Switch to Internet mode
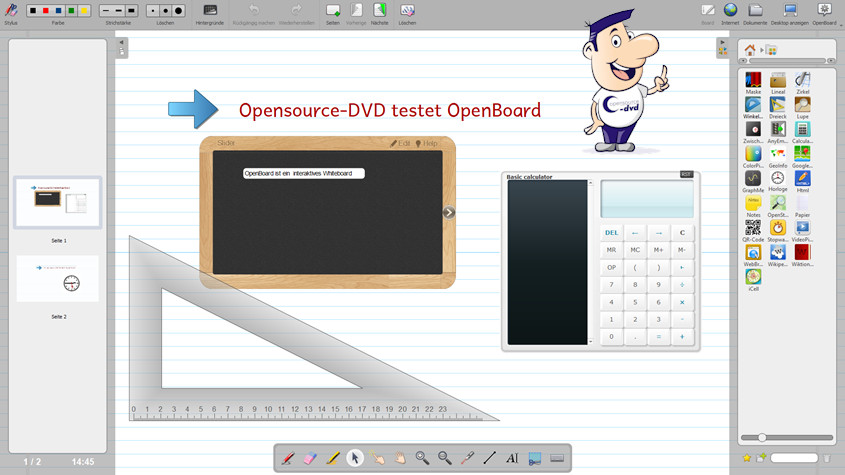This screenshot has height=475, width=845. pyautogui.click(x=730, y=12)
